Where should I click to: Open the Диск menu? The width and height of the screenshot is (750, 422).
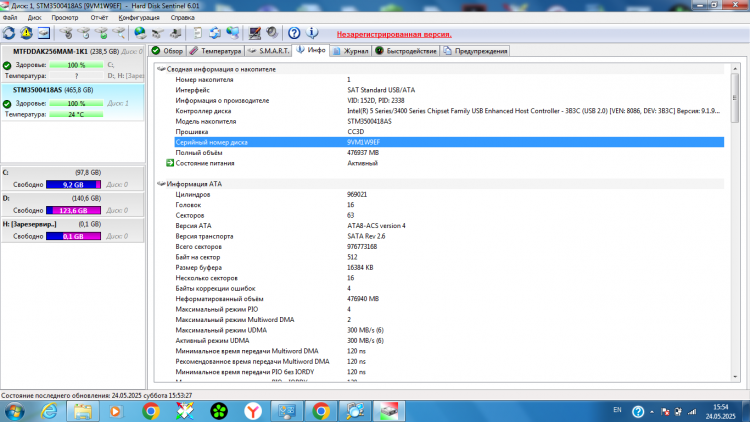[x=34, y=18]
